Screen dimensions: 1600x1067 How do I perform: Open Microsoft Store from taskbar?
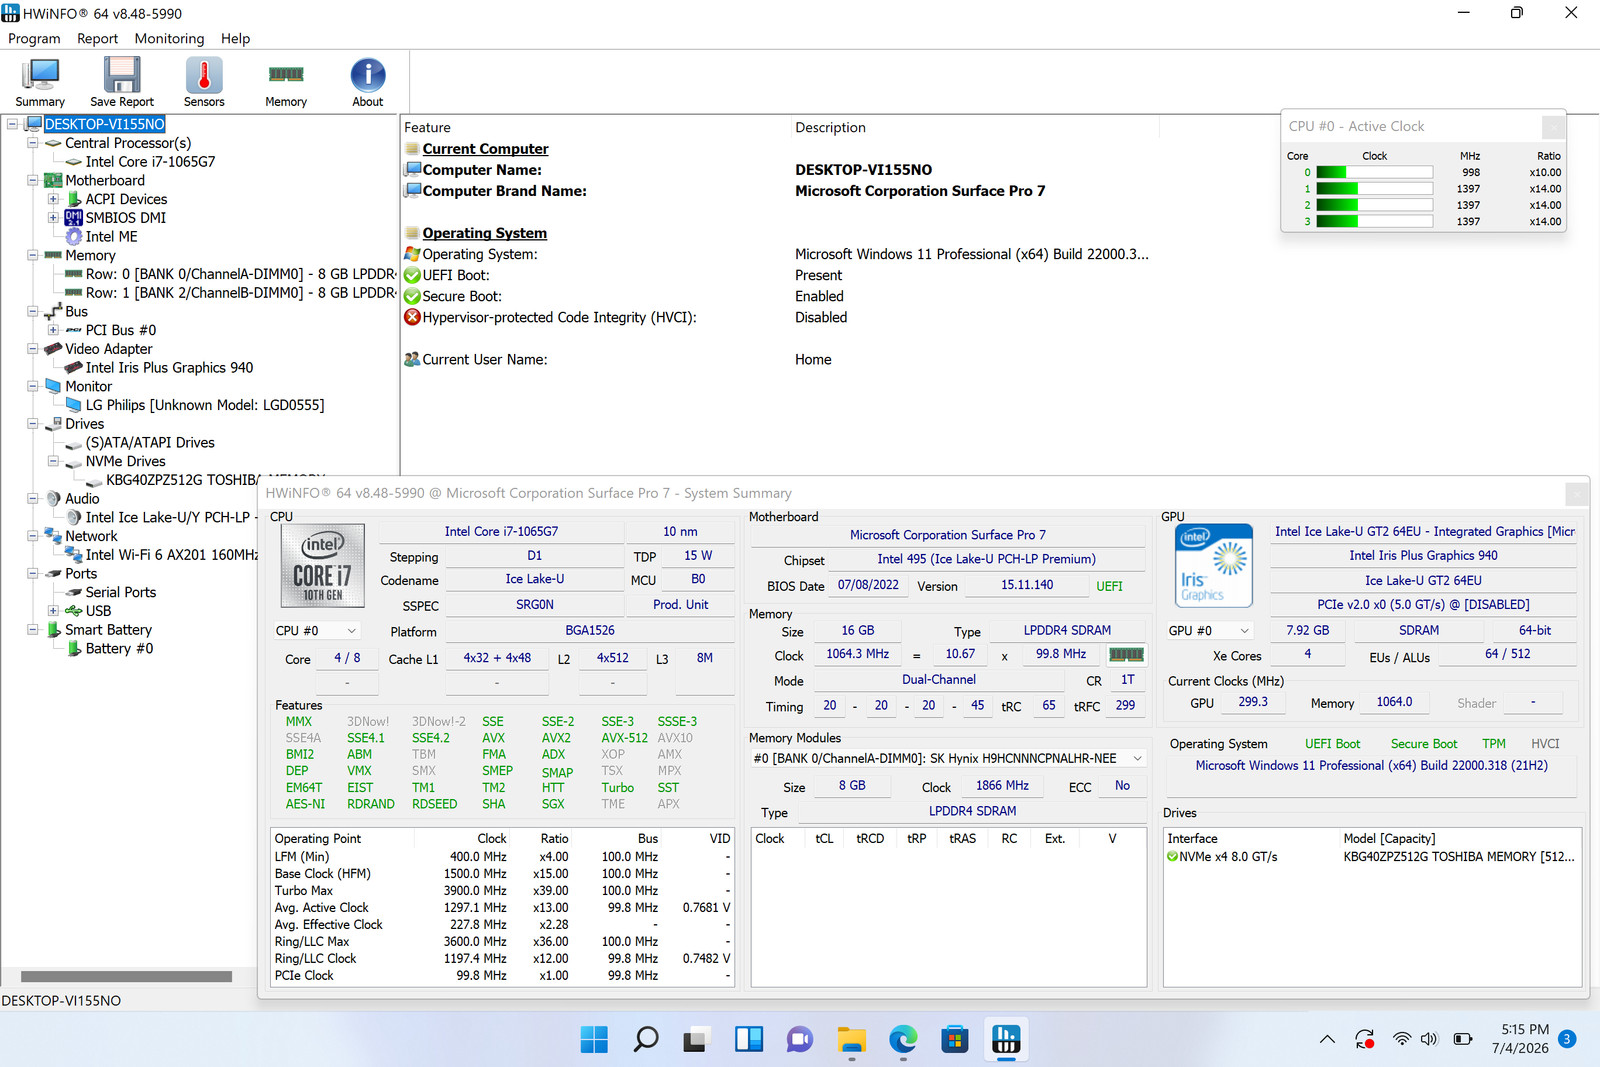[955, 1040]
